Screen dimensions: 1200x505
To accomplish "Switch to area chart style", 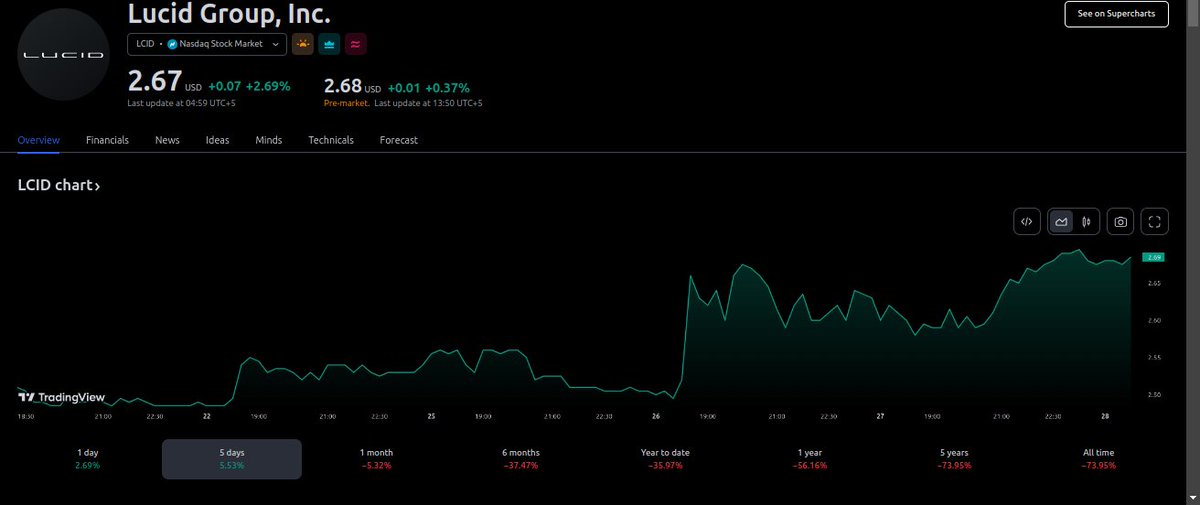I will (1061, 222).
